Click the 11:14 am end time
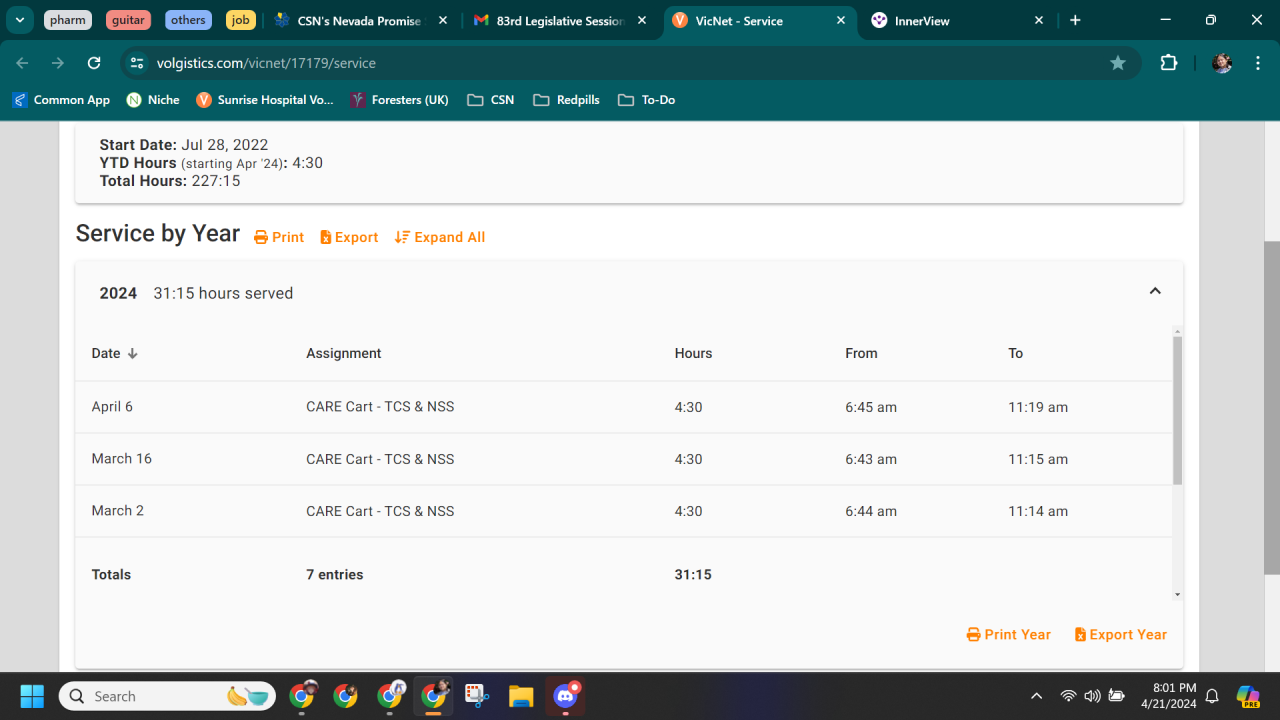This screenshot has width=1280, height=720. pyautogui.click(x=1038, y=511)
